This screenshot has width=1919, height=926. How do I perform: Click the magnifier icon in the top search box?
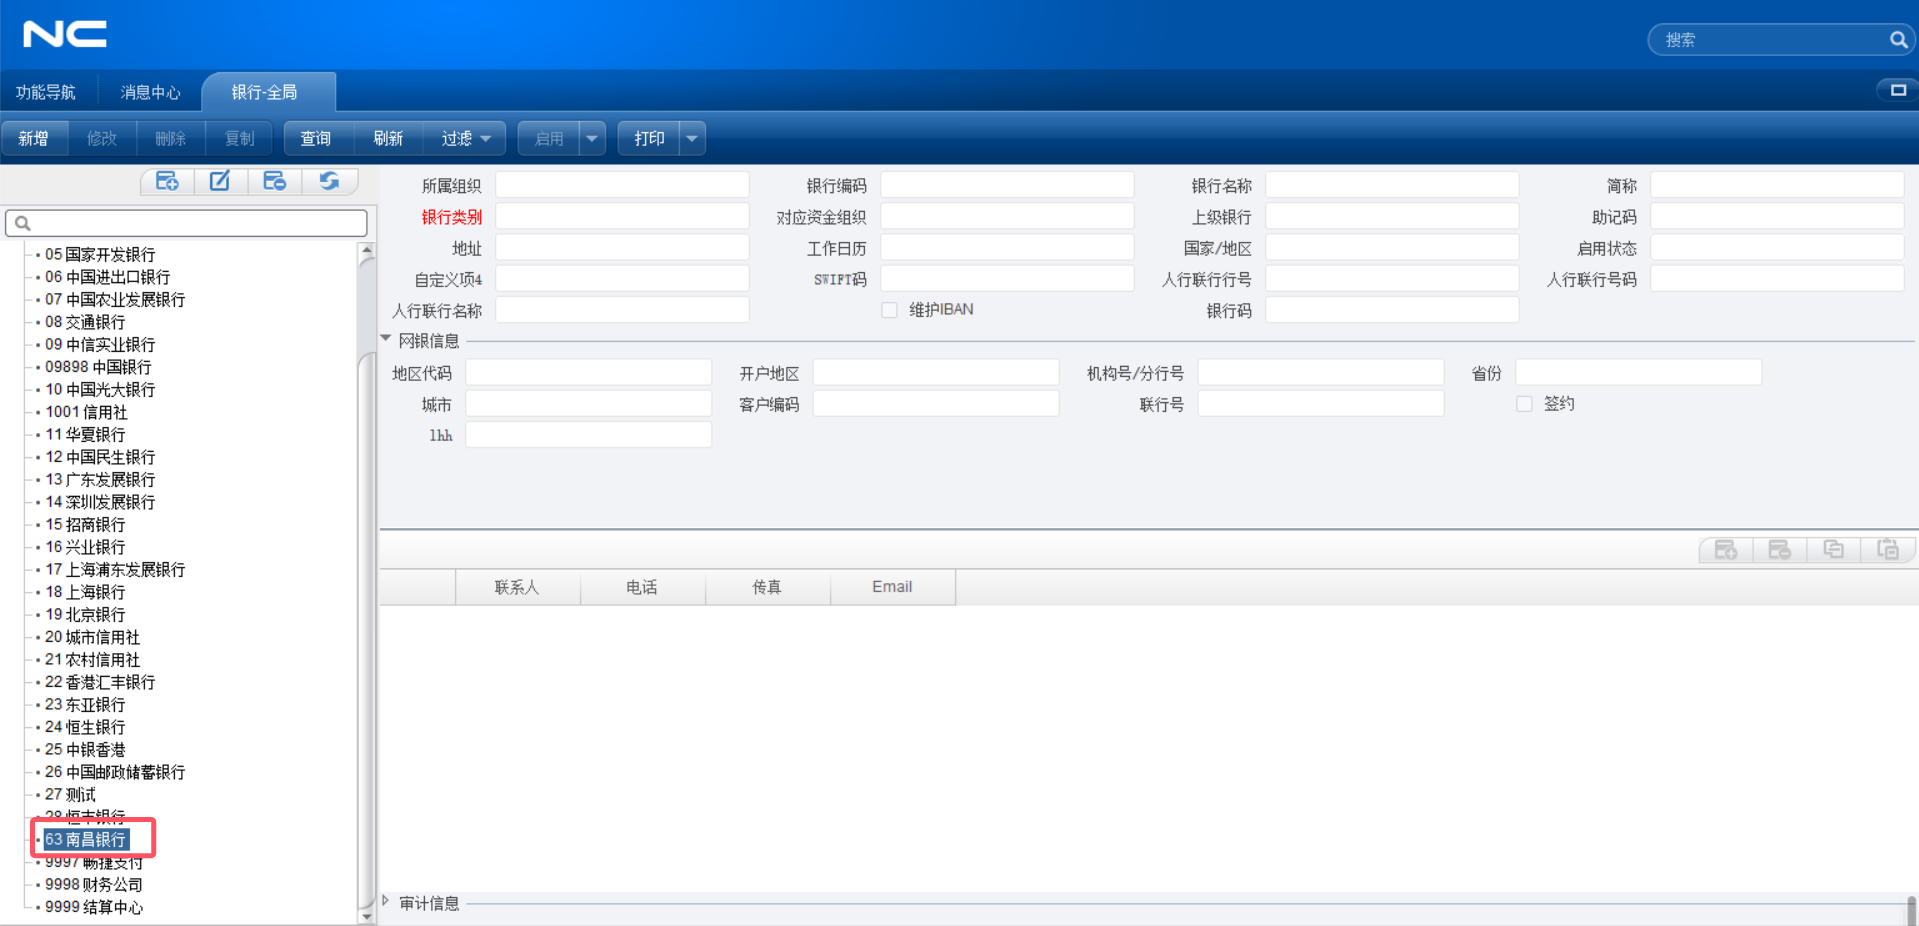[1896, 39]
